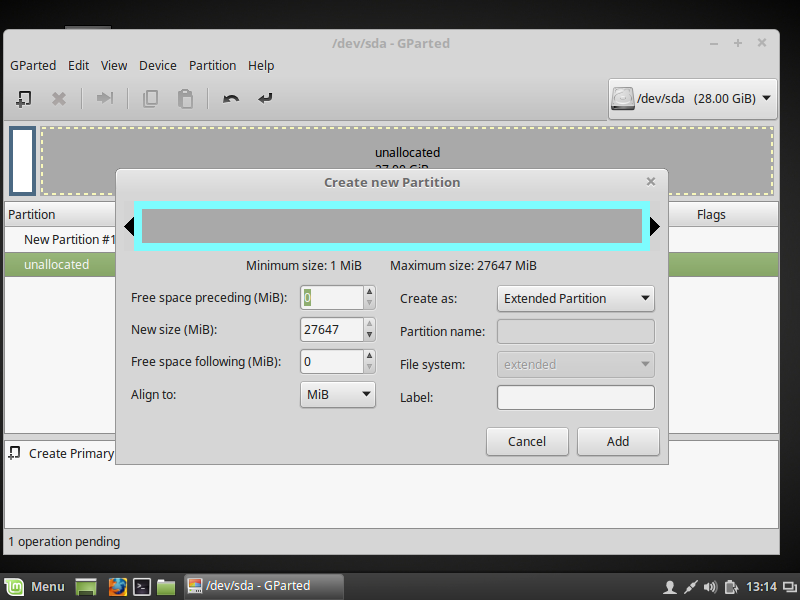The image size is (800, 600).
Task: Open the Create as dropdown
Action: pos(576,298)
